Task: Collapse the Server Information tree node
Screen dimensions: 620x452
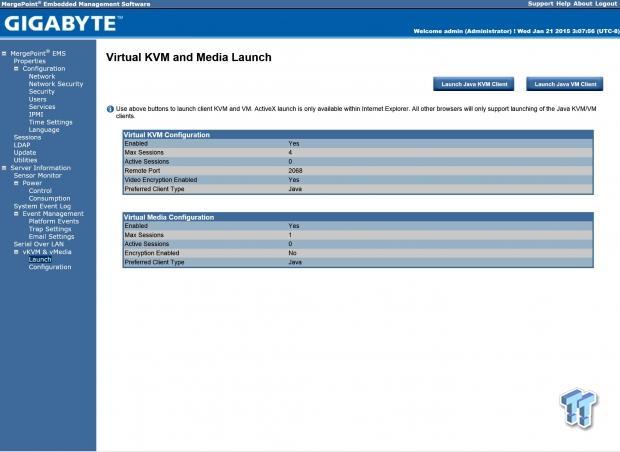Action: 4,168
